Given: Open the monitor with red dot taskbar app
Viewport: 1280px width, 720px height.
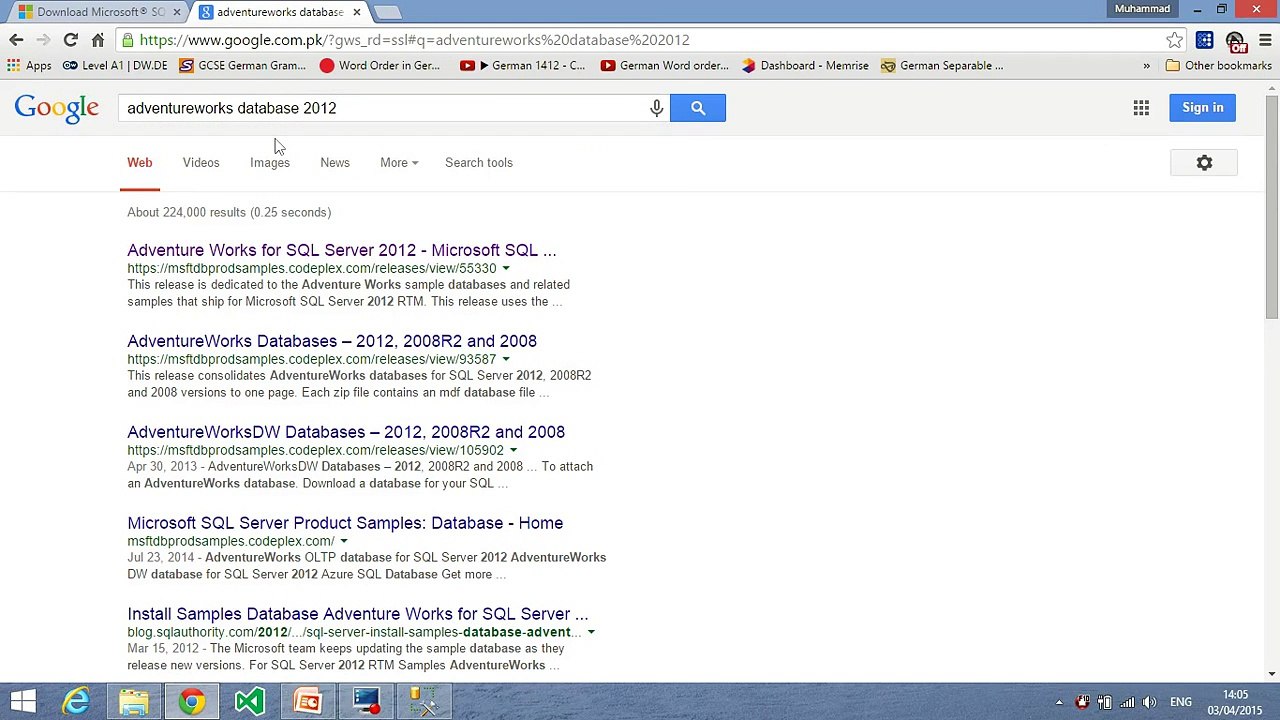Looking at the screenshot, I should click(366, 701).
